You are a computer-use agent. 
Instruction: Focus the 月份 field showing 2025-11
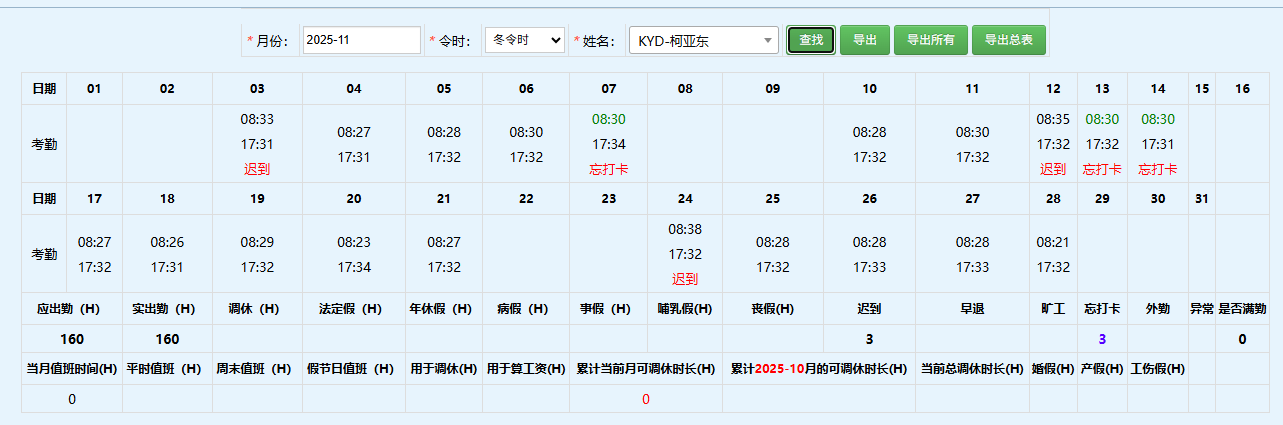click(361, 40)
